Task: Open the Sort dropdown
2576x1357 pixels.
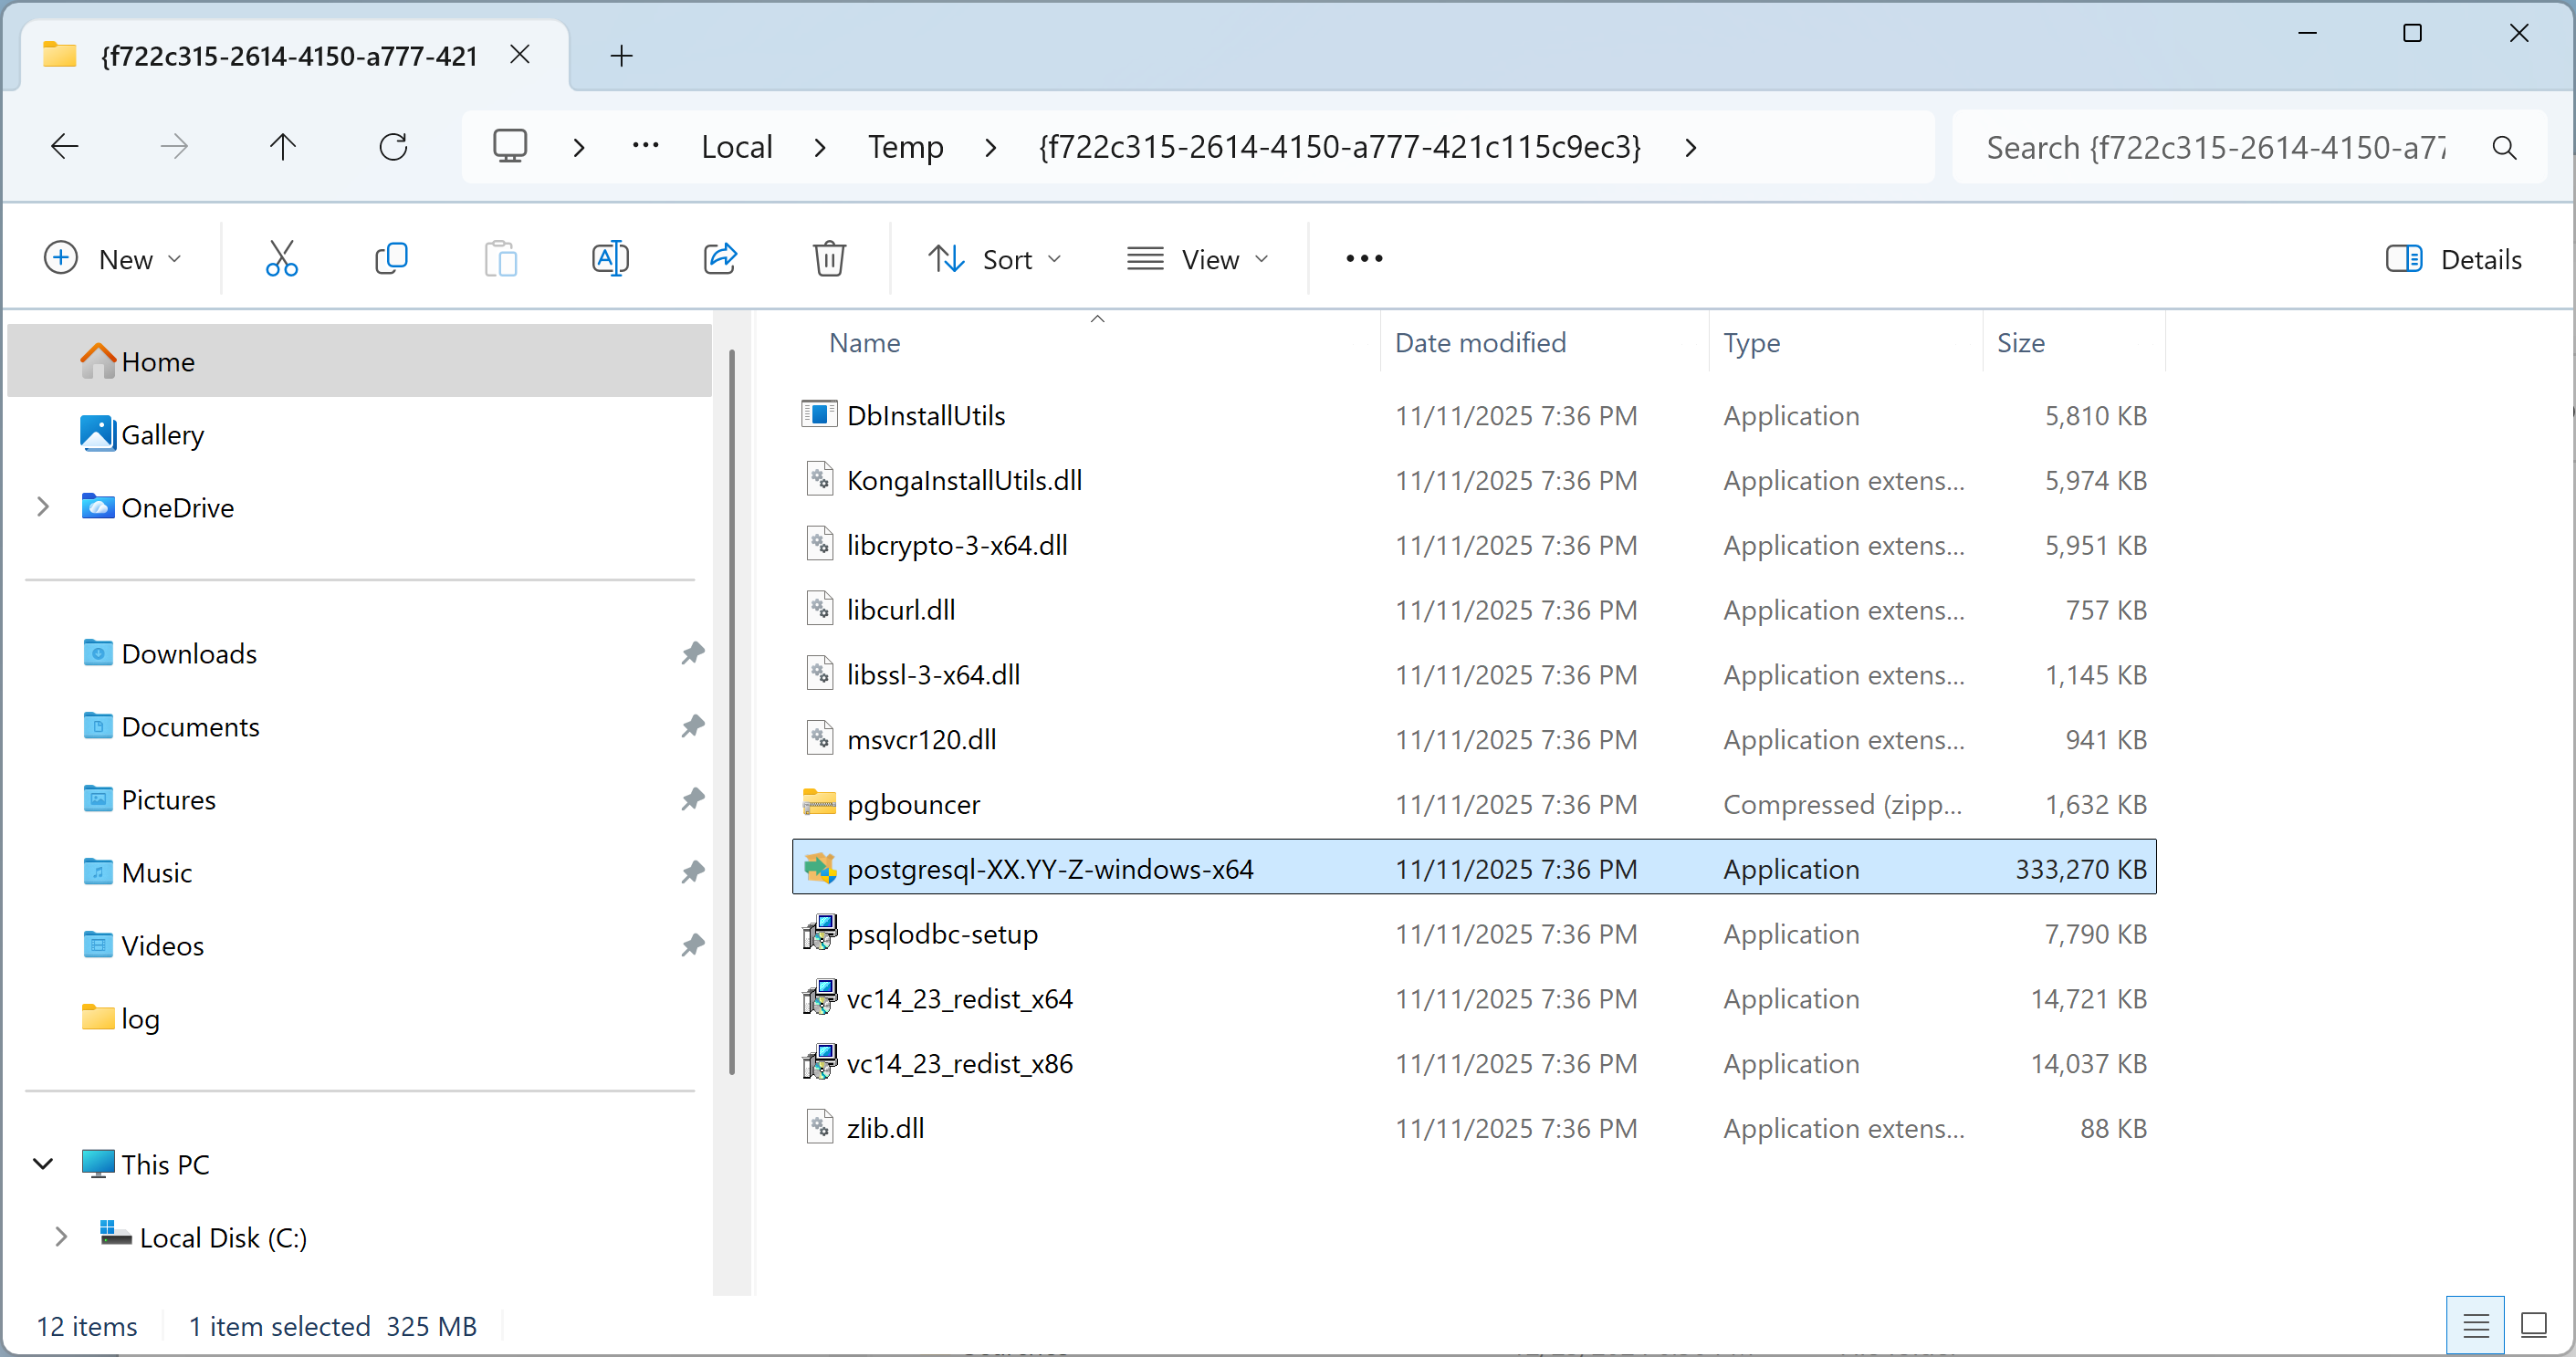Action: [994, 259]
